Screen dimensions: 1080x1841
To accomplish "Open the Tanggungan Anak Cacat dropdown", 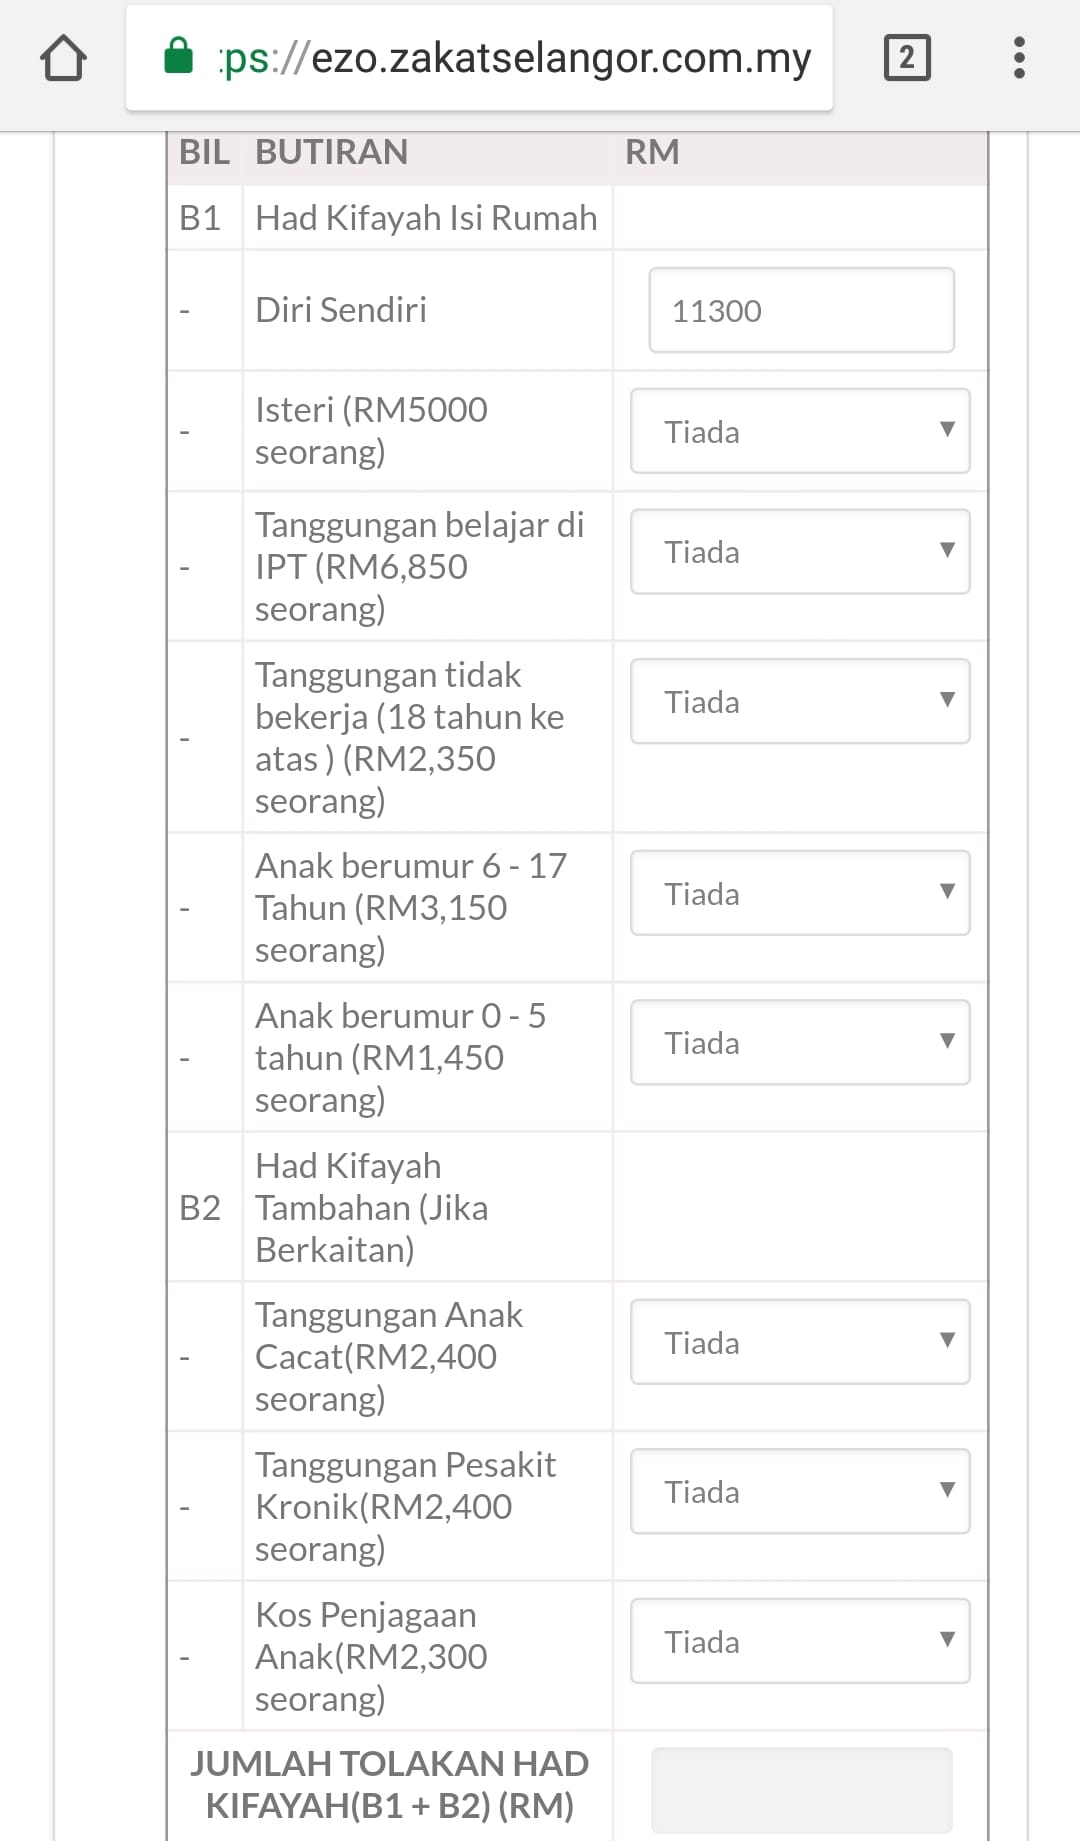I will [x=800, y=1342].
